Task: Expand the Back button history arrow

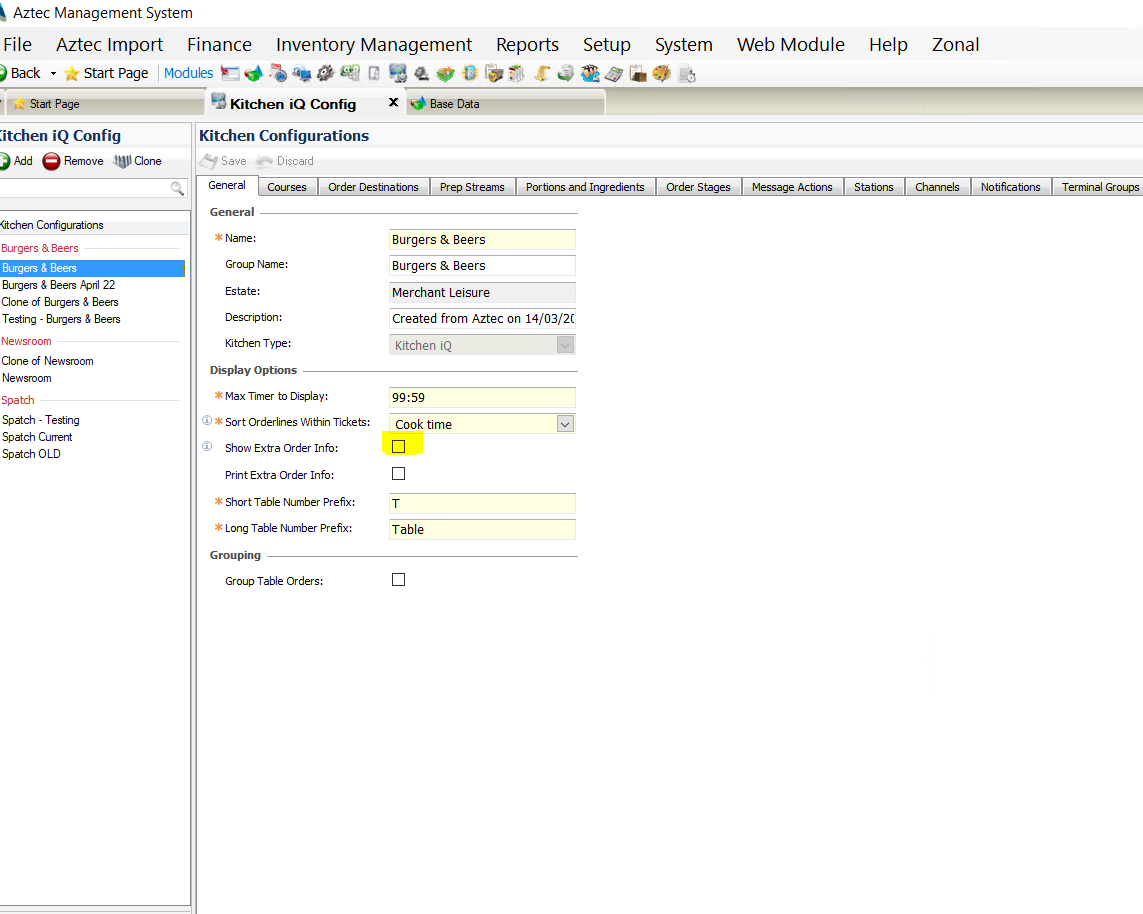Action: point(51,73)
